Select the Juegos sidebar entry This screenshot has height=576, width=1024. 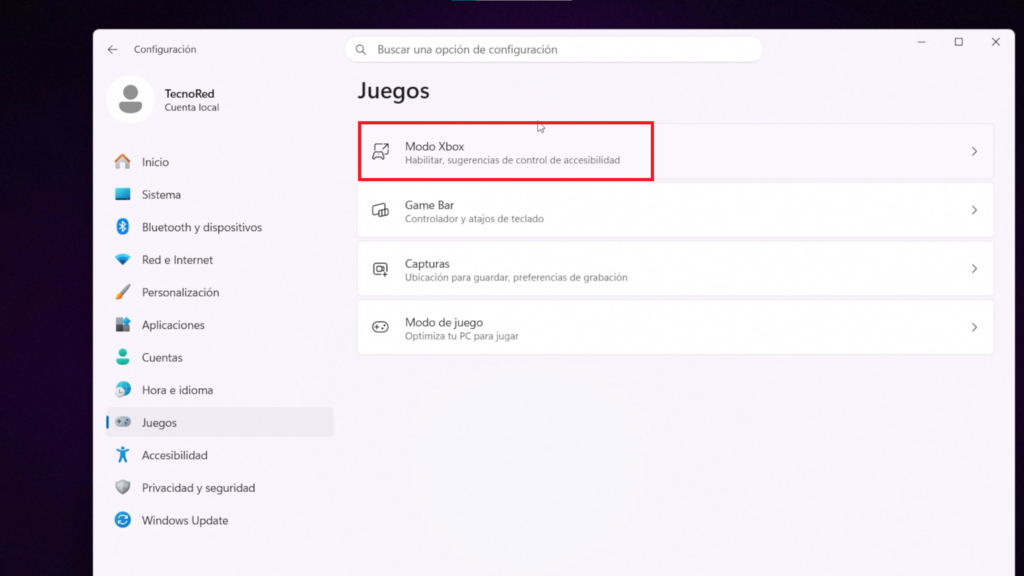coord(219,422)
